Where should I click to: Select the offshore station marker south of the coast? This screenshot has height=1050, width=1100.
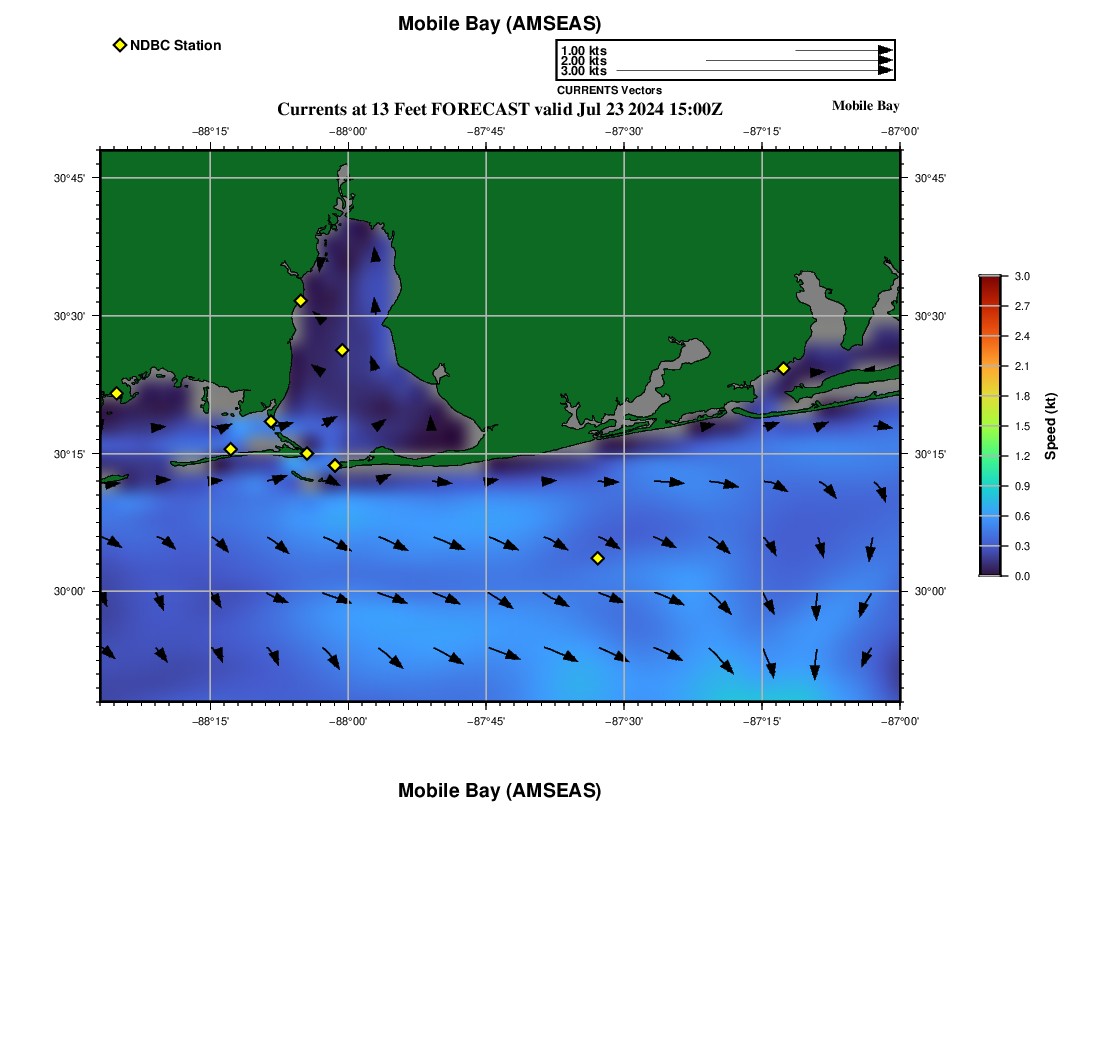point(597,558)
